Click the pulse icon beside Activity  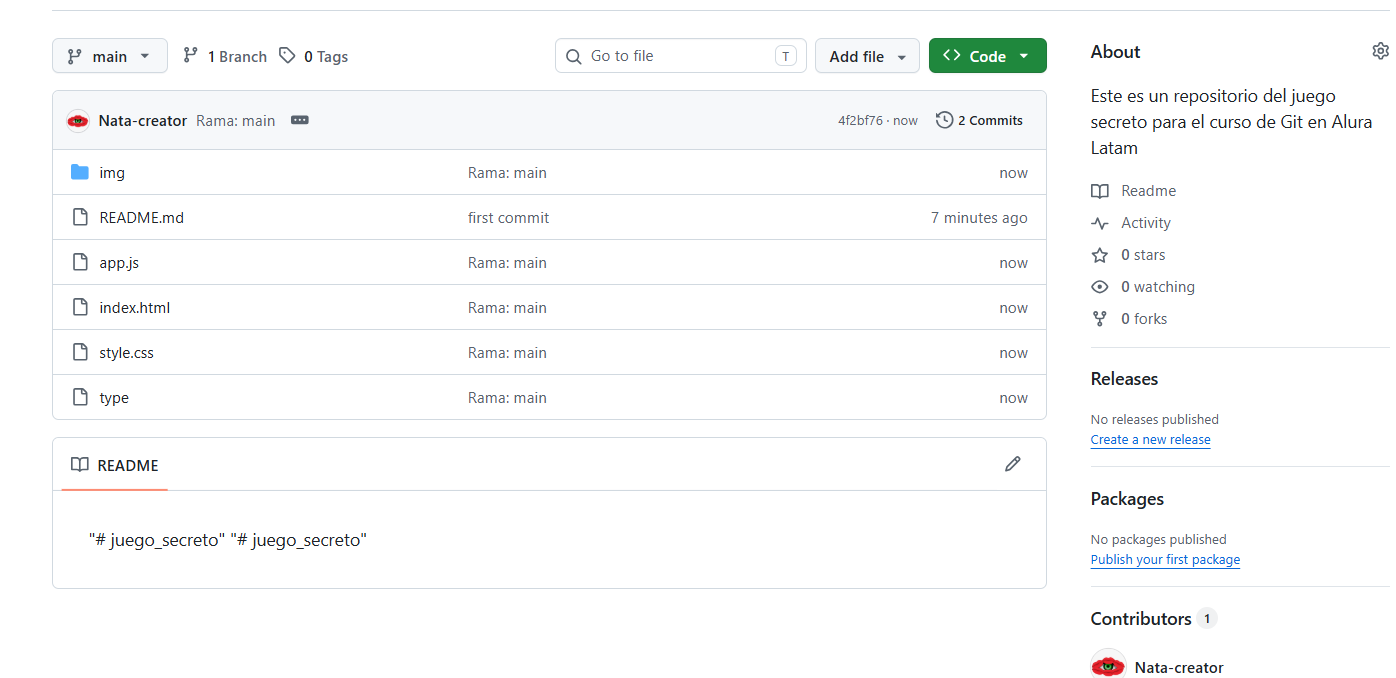pyautogui.click(x=1100, y=222)
